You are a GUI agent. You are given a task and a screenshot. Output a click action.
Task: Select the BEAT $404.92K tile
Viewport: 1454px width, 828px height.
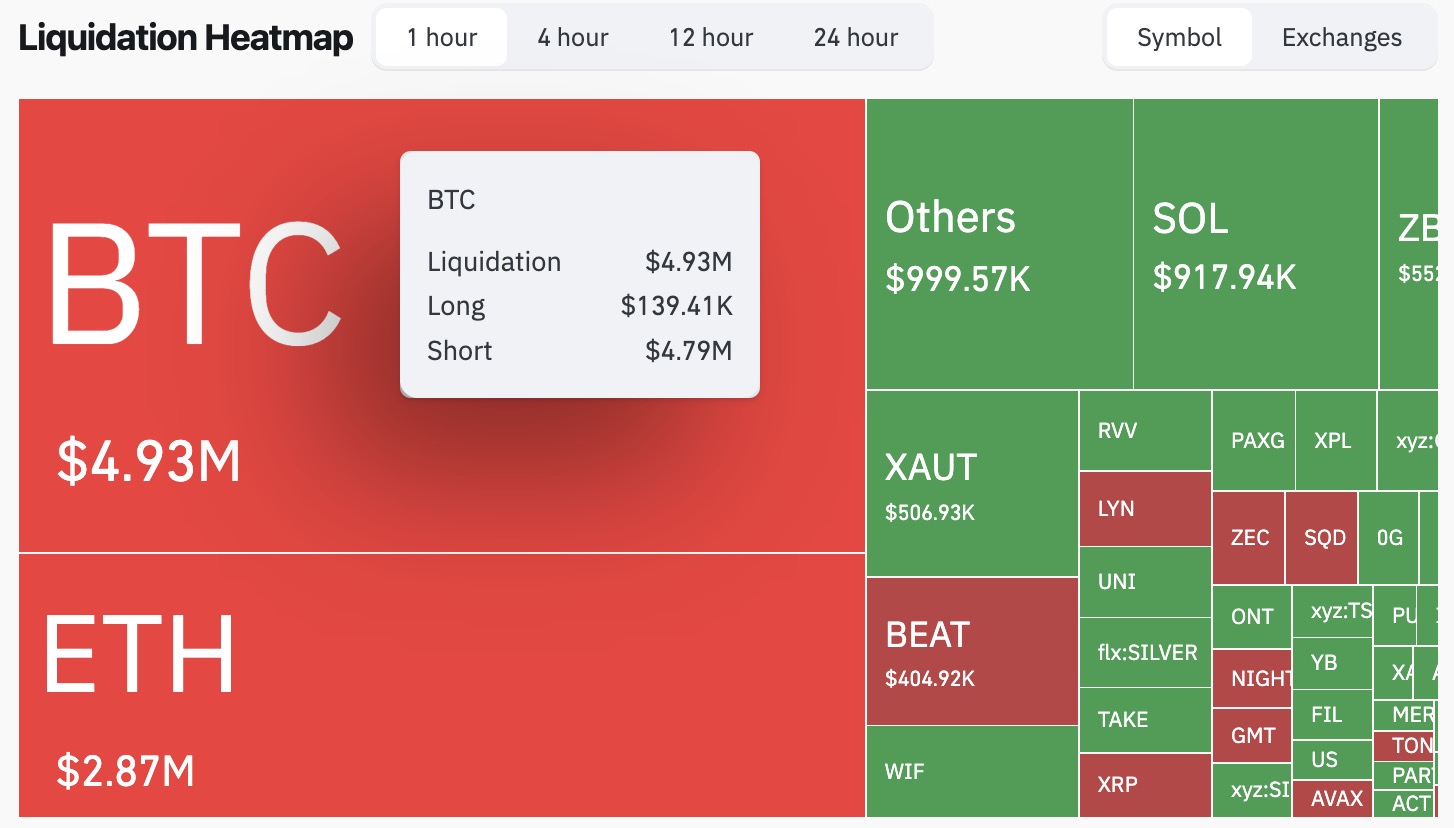tap(972, 651)
